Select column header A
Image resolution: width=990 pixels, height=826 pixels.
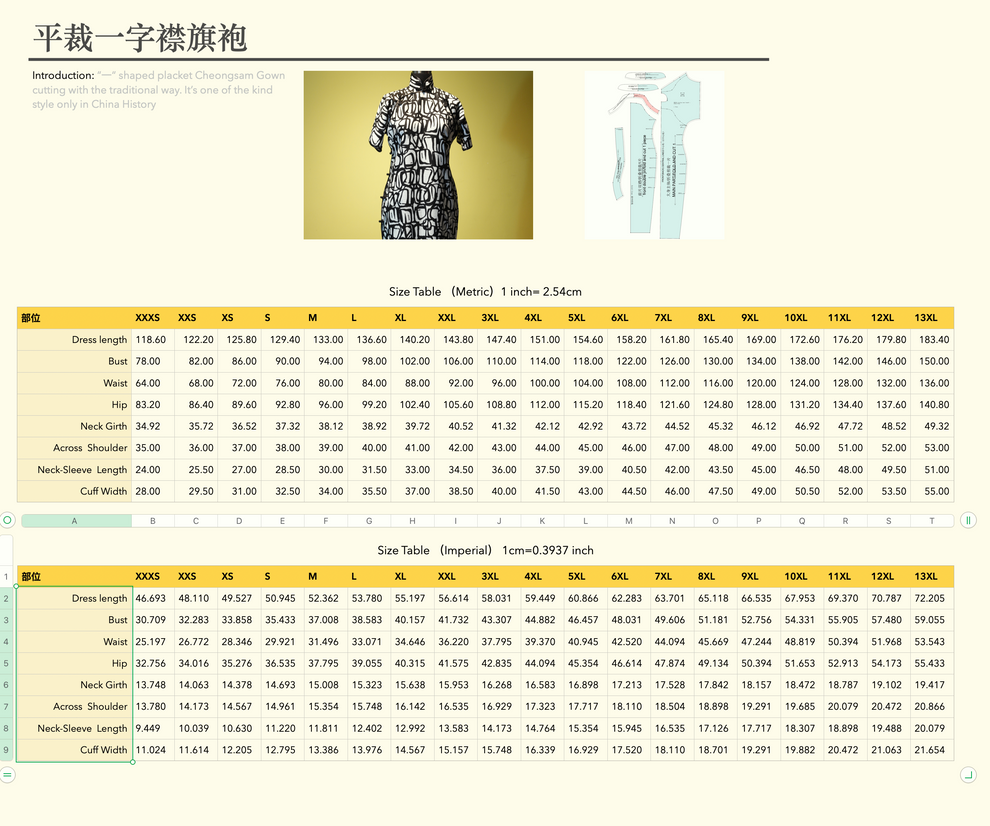click(72, 519)
